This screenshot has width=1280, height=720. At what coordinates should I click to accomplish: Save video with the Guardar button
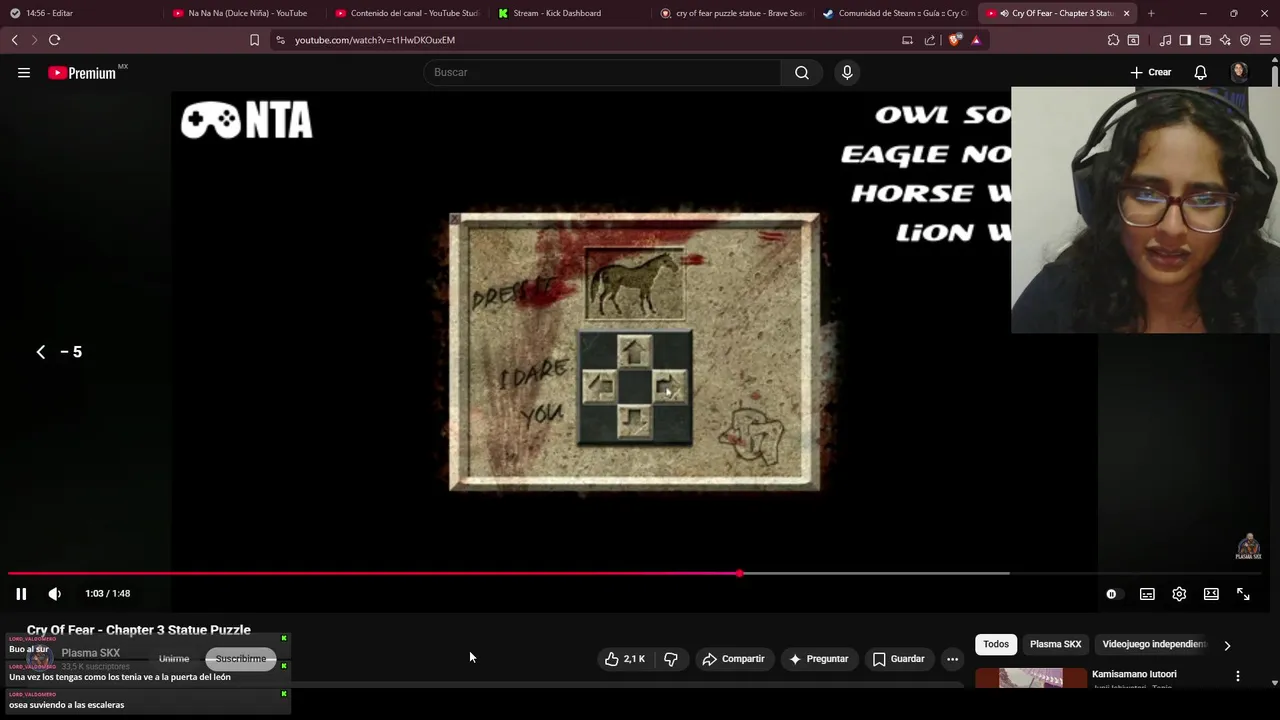click(898, 659)
